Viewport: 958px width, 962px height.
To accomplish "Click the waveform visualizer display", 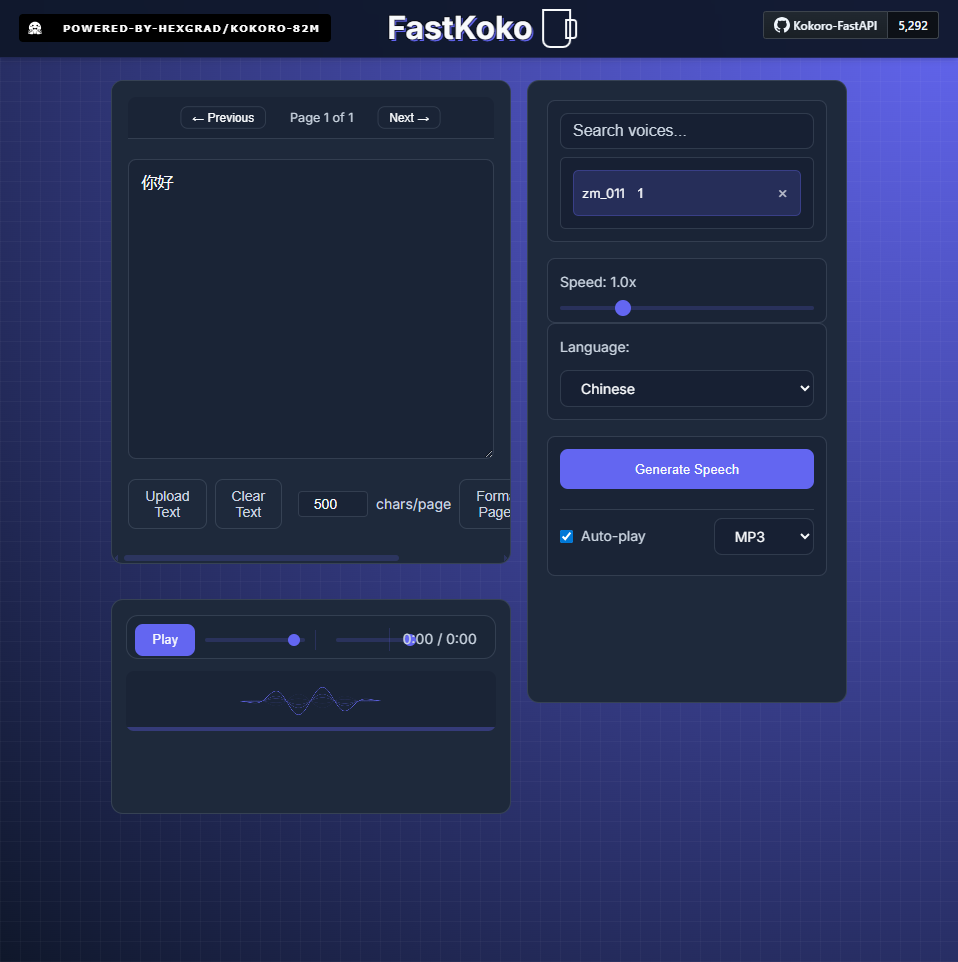I will click(x=311, y=700).
